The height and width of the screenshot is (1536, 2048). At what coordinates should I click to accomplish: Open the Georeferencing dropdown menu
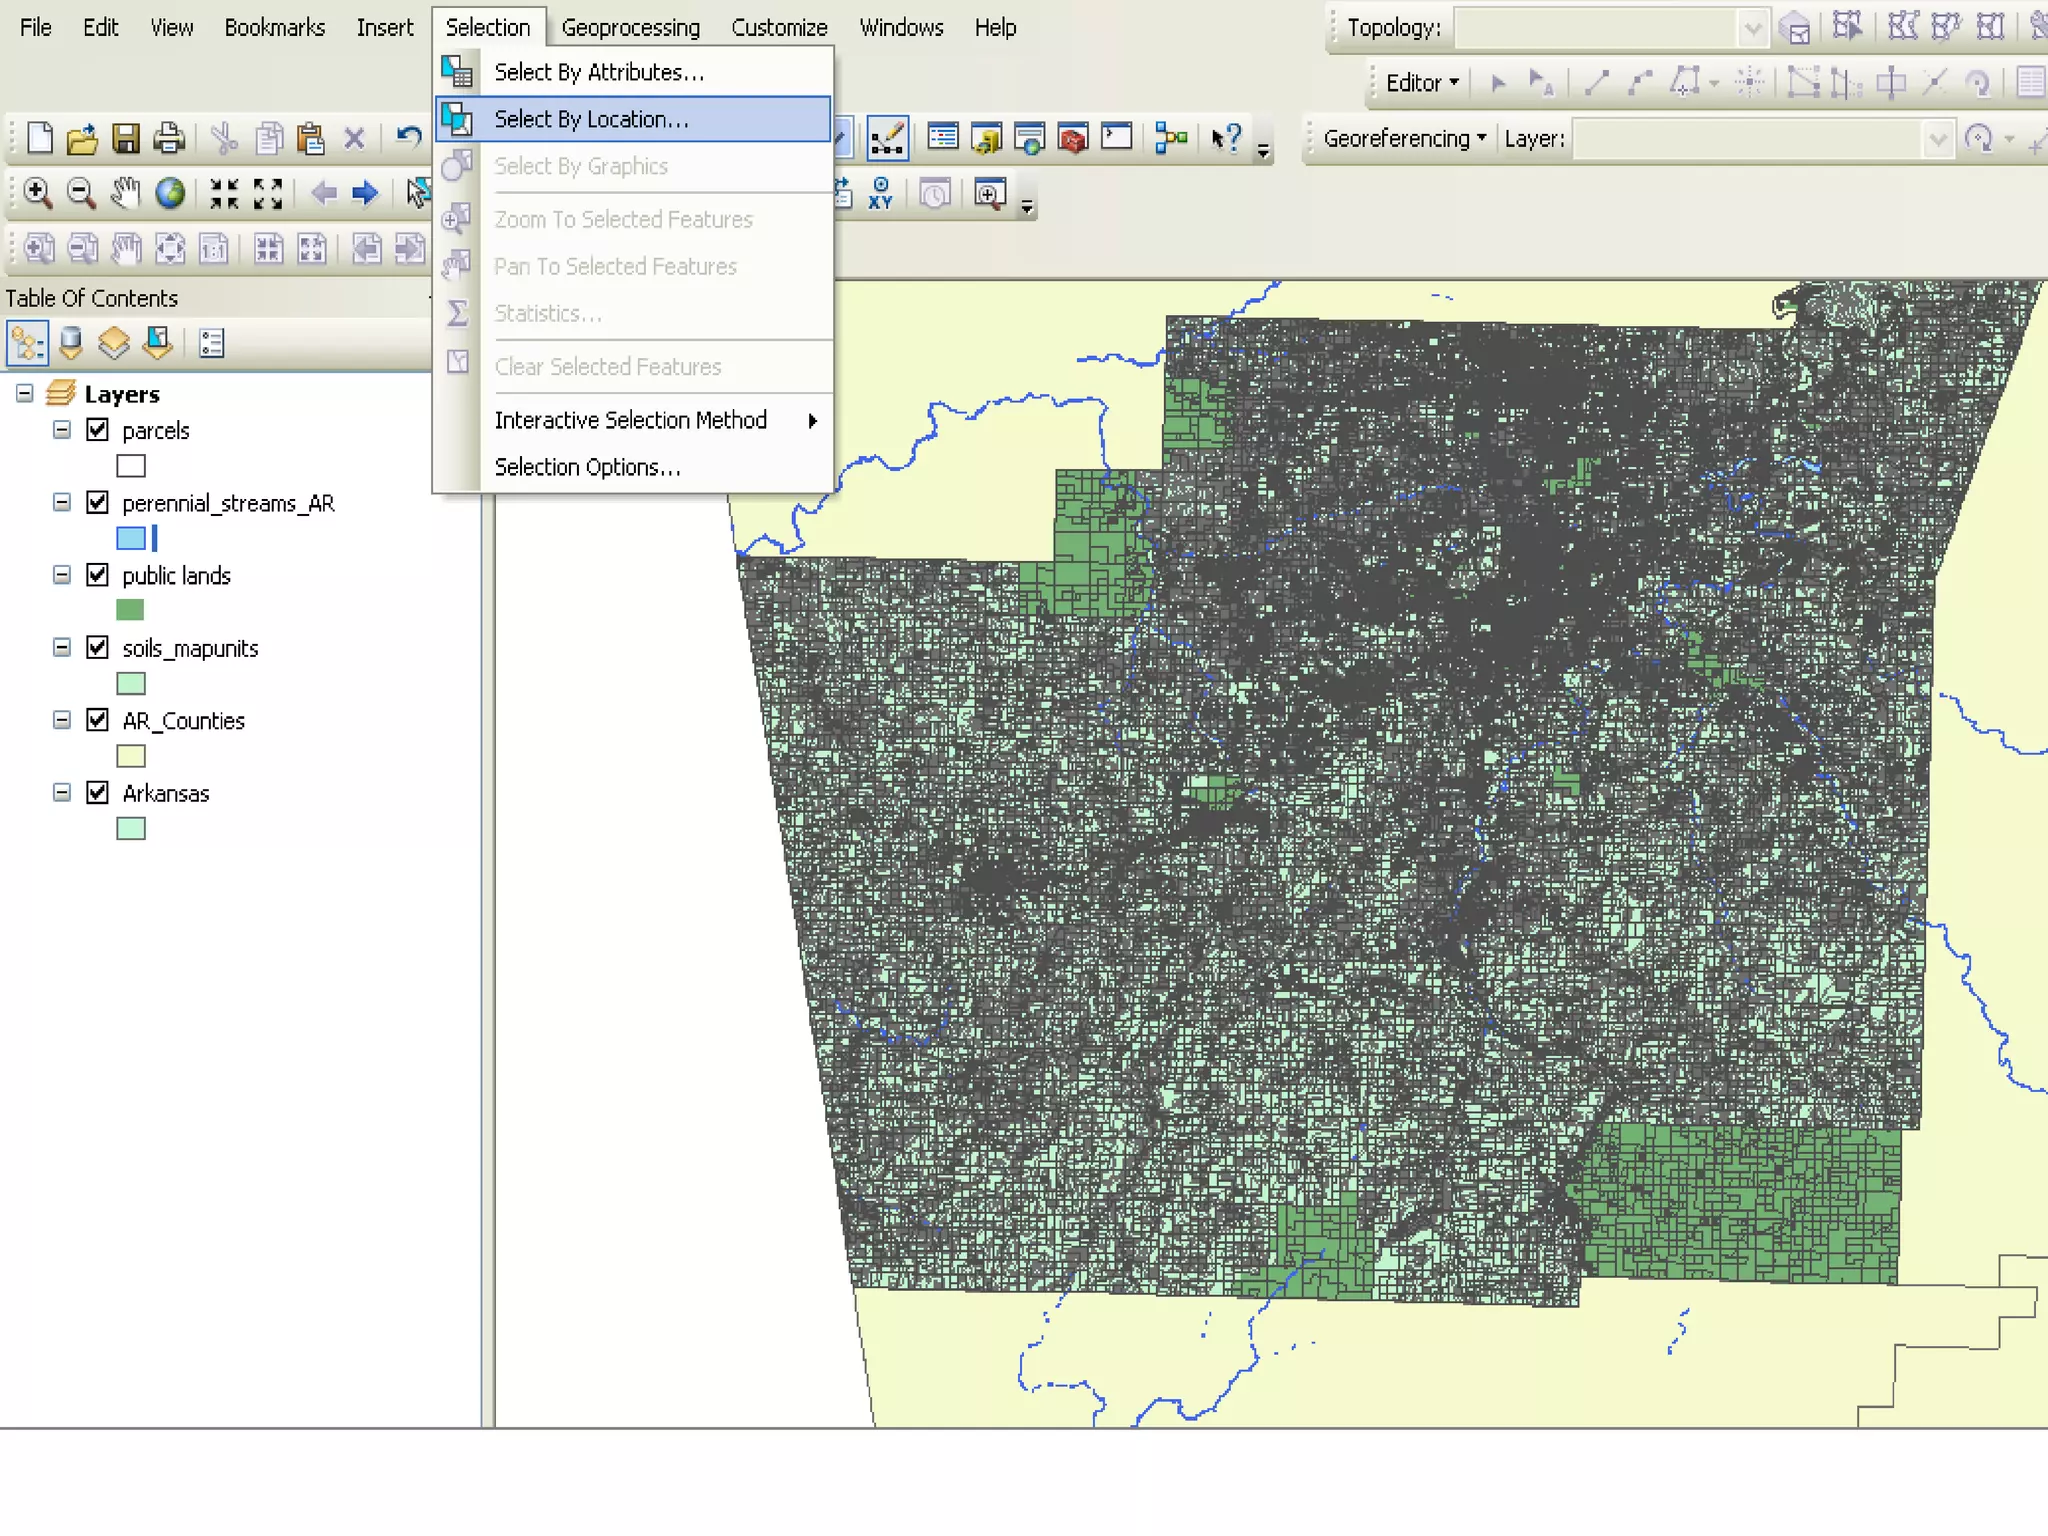(x=1404, y=138)
